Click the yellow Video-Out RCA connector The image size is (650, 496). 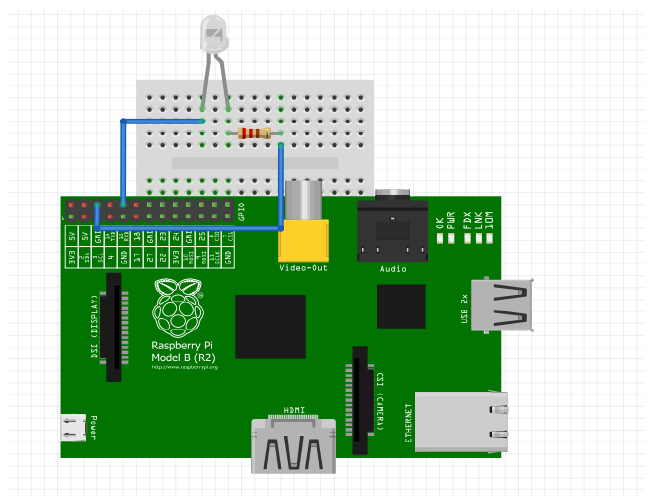[x=303, y=240]
